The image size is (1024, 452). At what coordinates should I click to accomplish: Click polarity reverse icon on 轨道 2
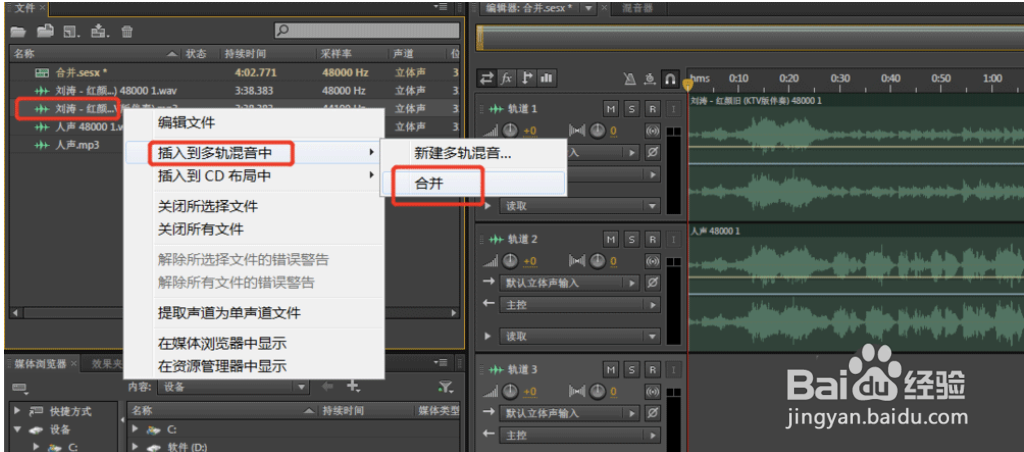point(652,283)
